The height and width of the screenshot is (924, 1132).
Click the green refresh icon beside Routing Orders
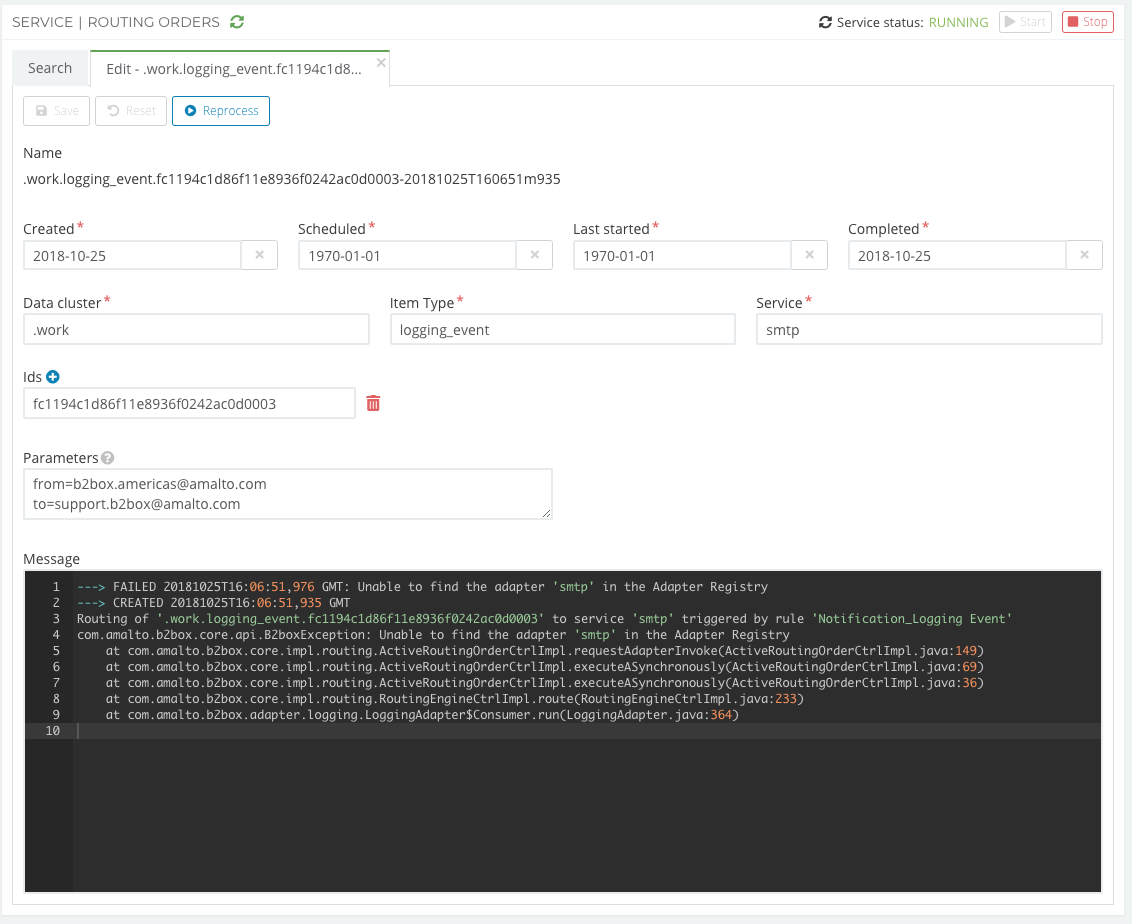point(237,21)
